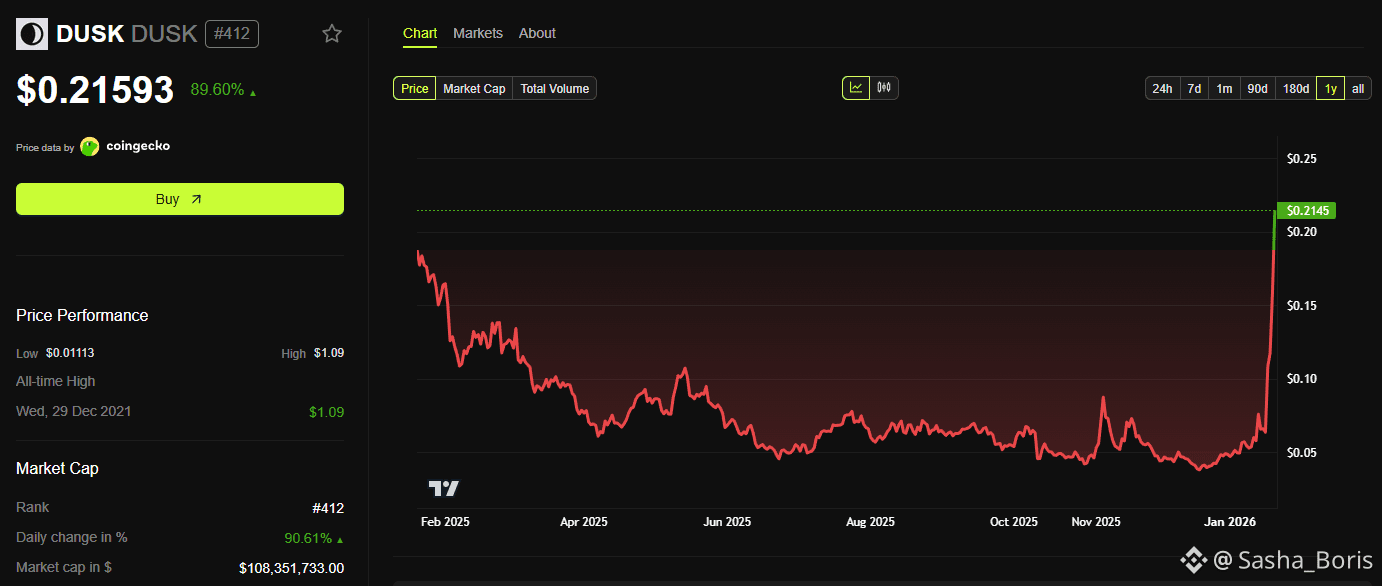Image resolution: width=1382 pixels, height=586 pixels.
Task: Add DUSK to favorites with star icon
Action: [332, 34]
